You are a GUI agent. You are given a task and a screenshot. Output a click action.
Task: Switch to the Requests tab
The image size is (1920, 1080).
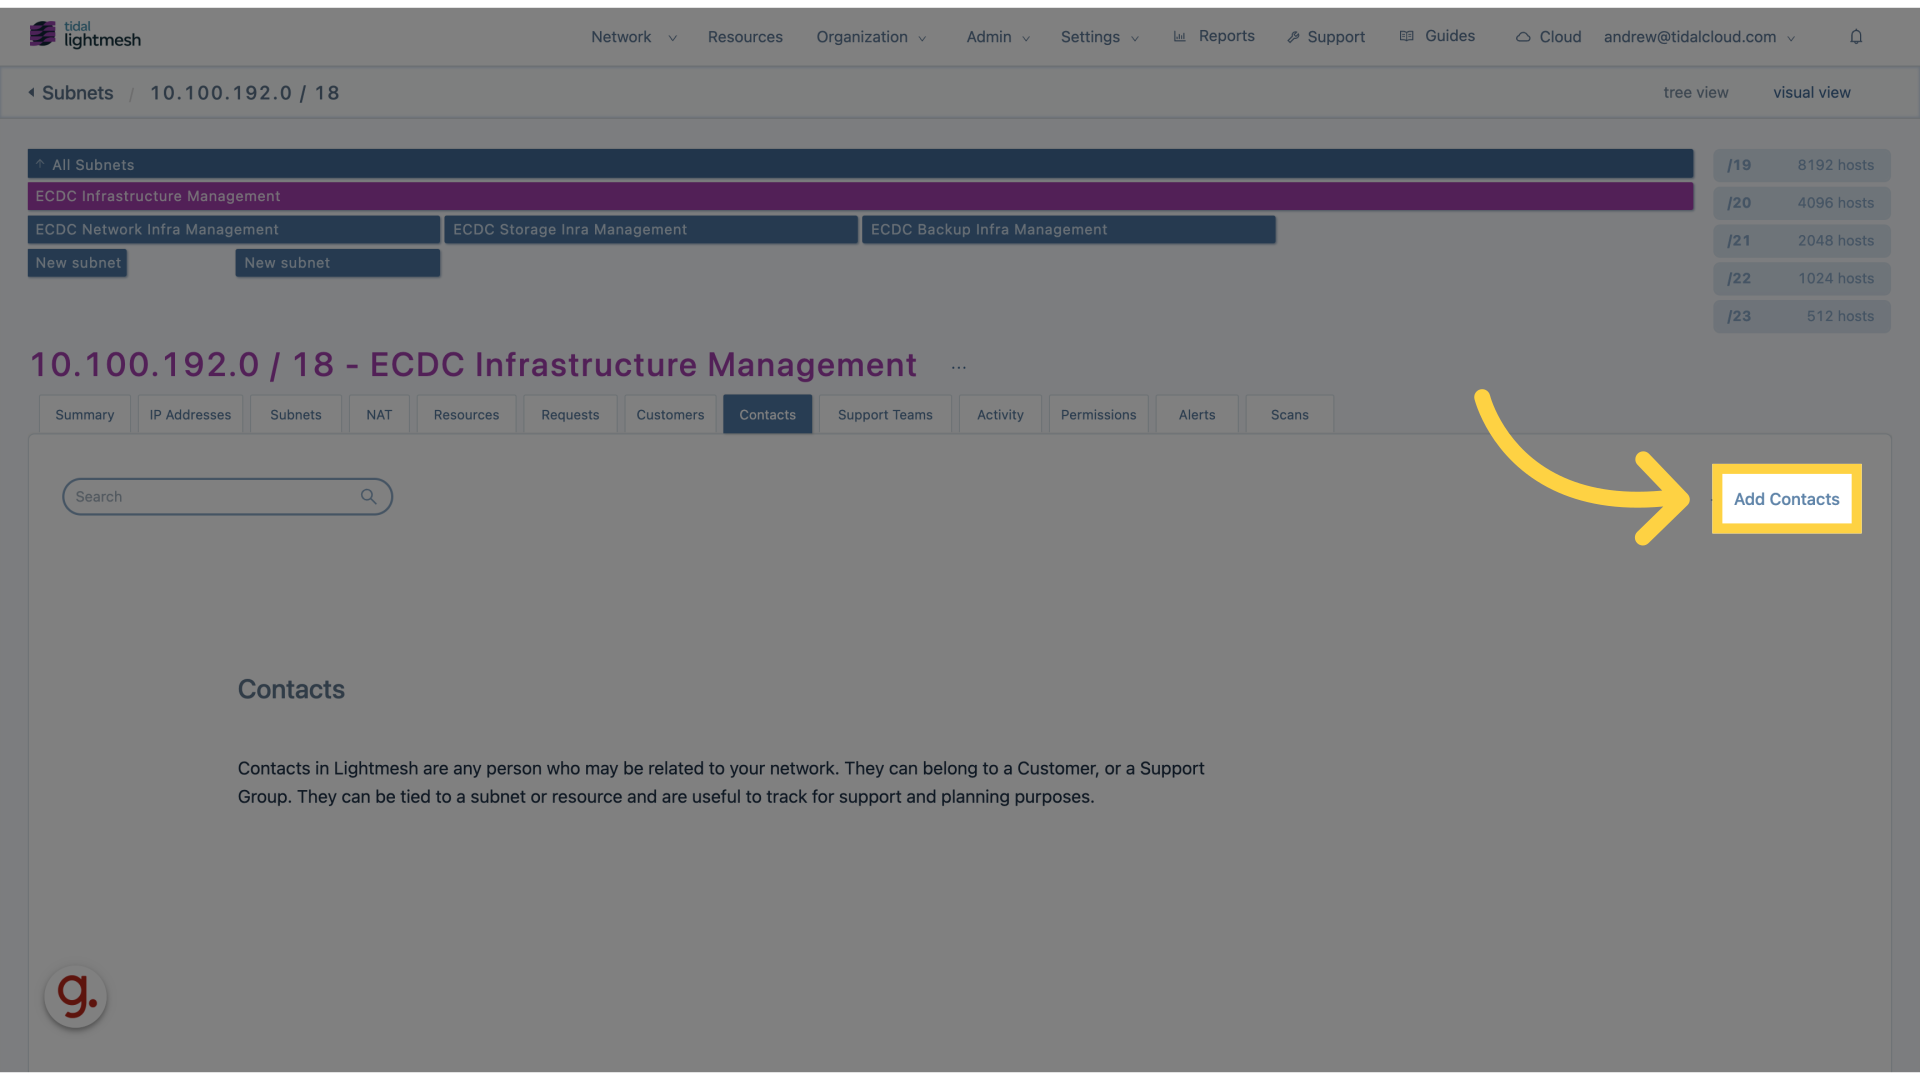tap(570, 415)
